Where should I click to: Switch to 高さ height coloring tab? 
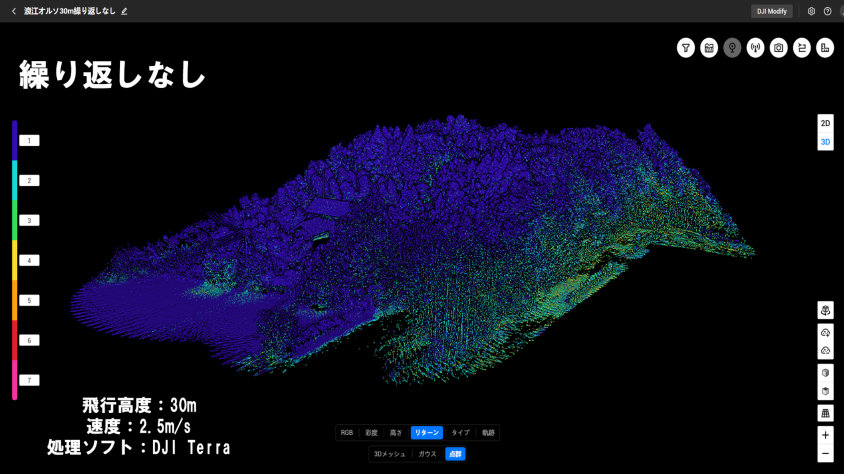[396, 433]
